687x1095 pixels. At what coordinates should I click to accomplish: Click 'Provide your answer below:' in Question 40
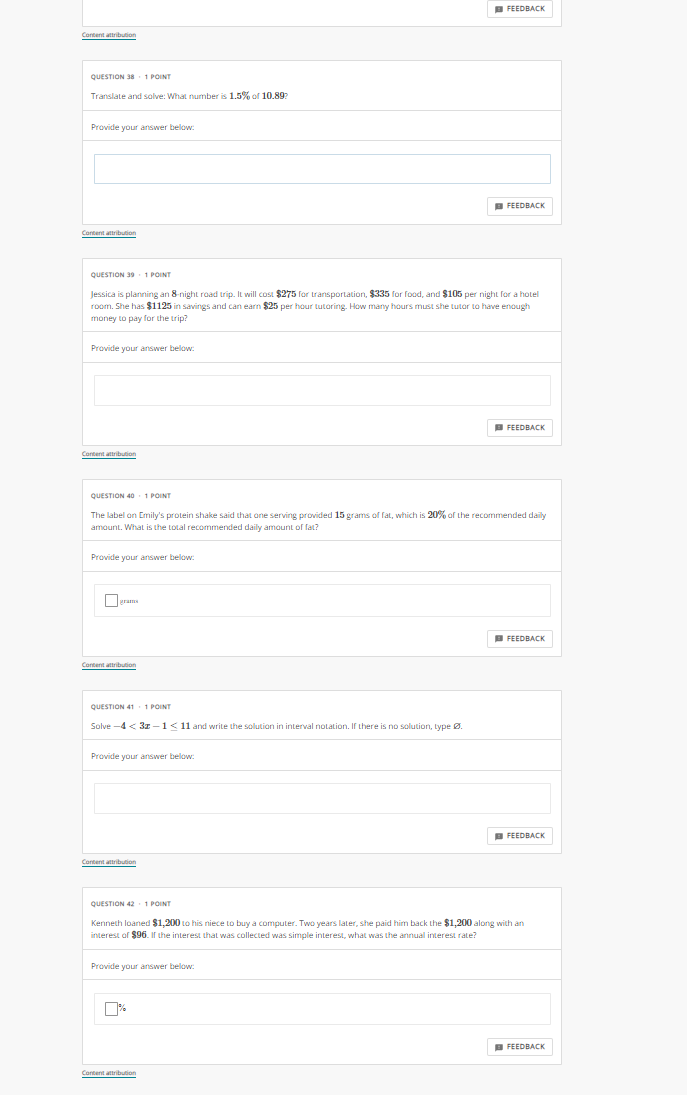pos(142,557)
